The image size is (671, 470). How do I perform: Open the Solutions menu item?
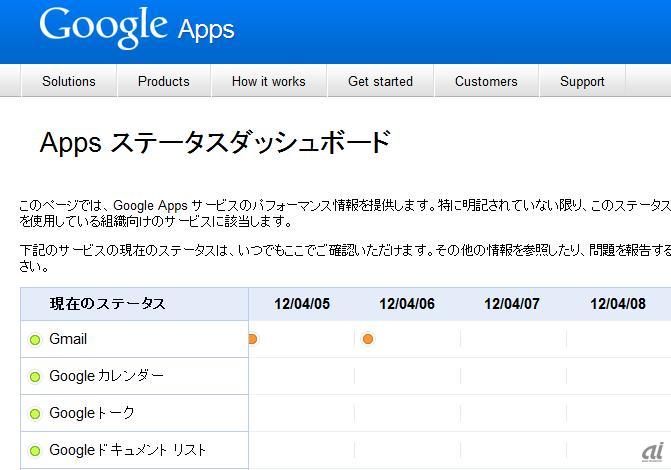point(69,81)
